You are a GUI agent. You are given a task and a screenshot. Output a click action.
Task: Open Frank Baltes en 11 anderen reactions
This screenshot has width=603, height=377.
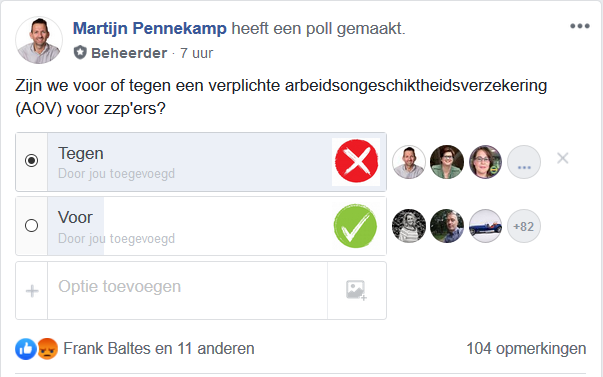click(x=158, y=349)
